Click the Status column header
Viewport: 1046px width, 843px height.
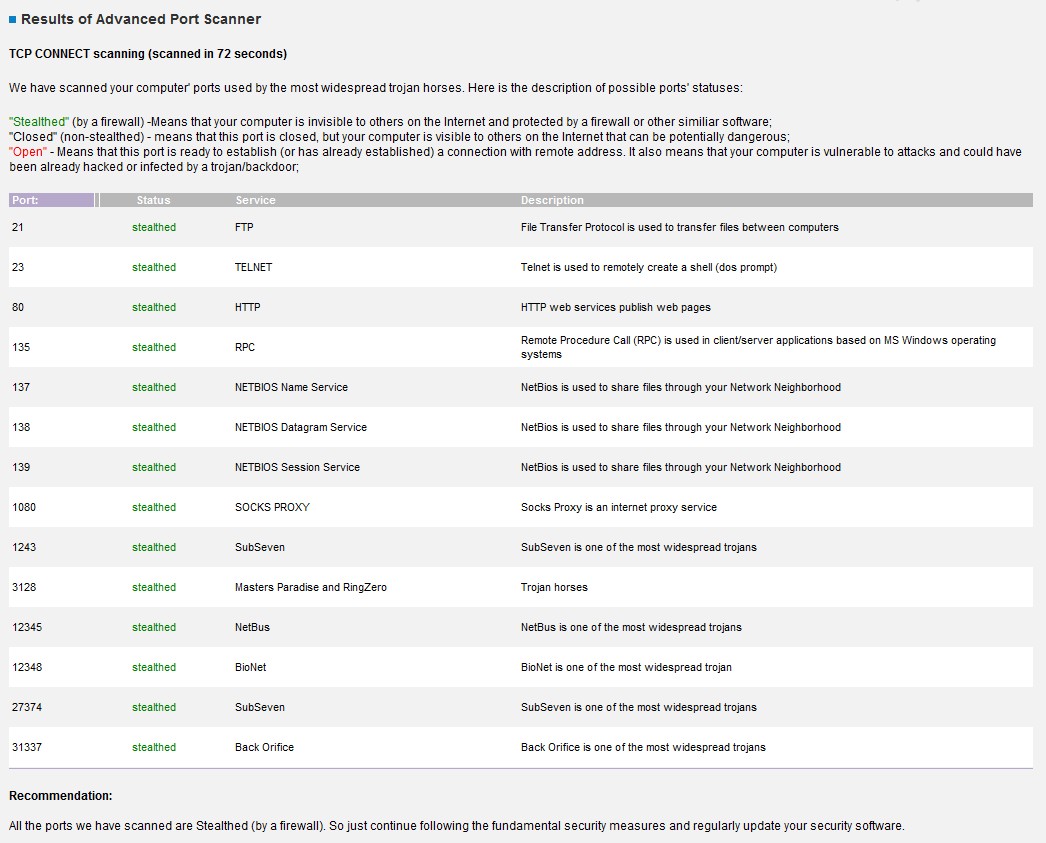click(x=153, y=200)
